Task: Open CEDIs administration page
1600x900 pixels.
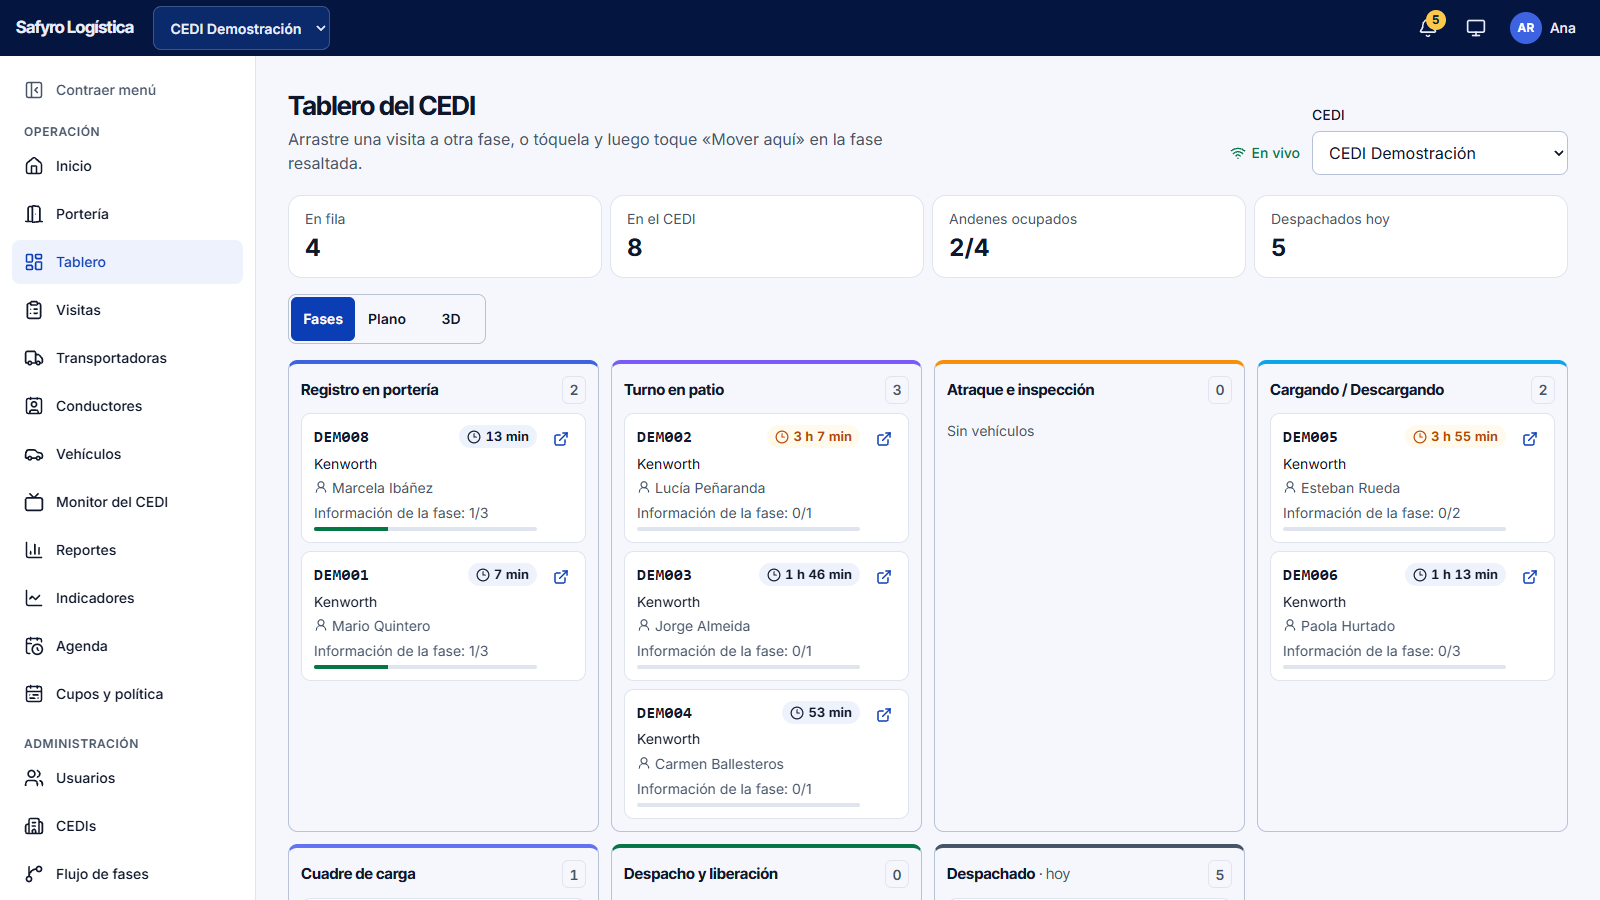Action: (127, 826)
